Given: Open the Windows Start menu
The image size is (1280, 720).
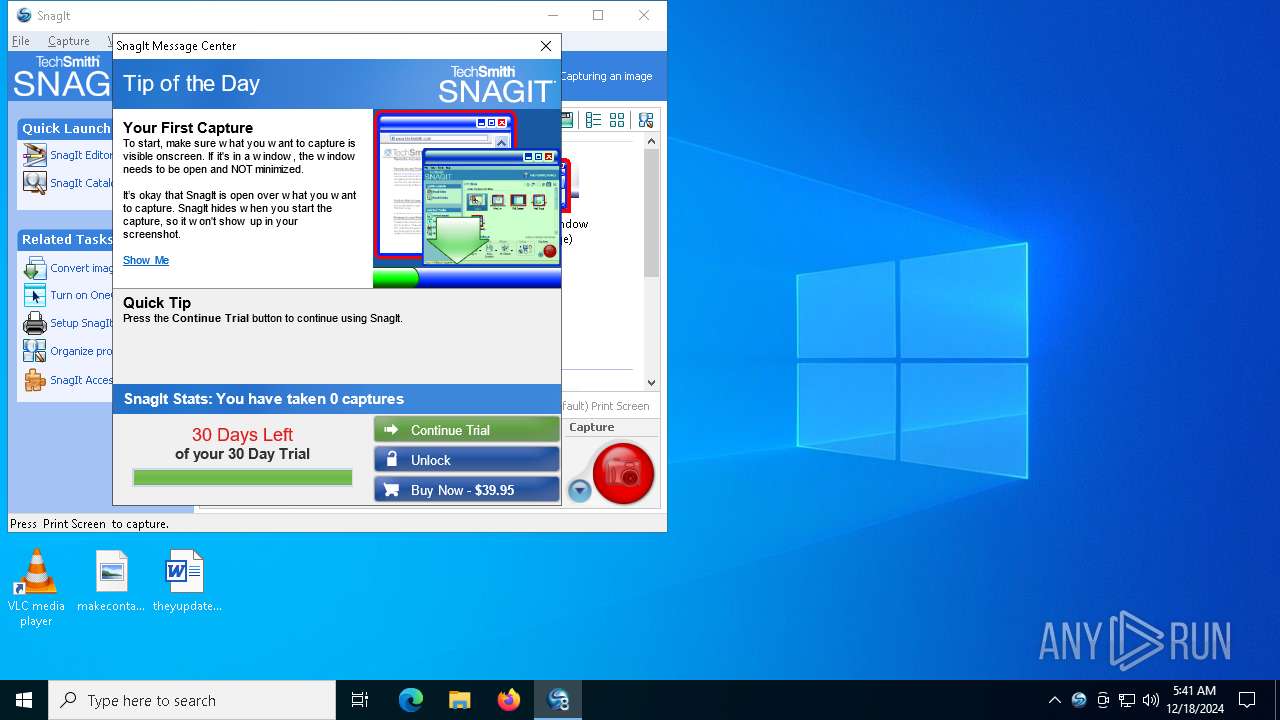Looking at the screenshot, I should pos(24,700).
